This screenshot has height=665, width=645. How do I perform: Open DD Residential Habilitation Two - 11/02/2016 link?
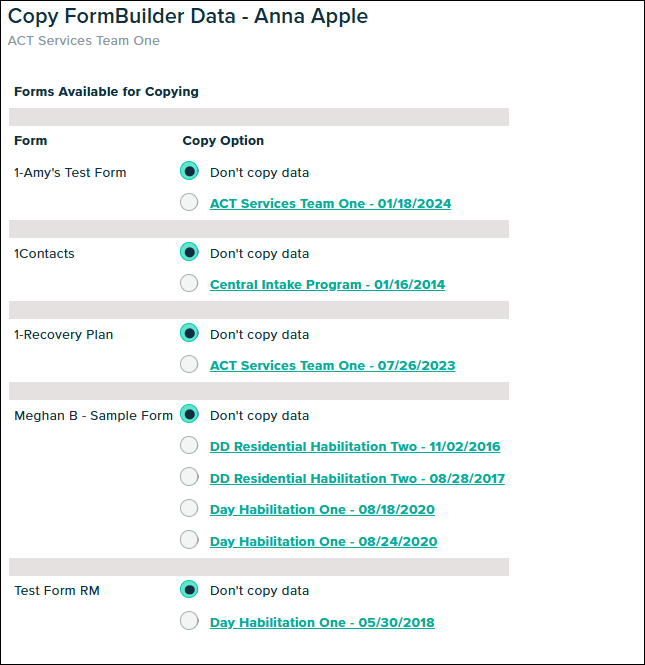(x=355, y=447)
